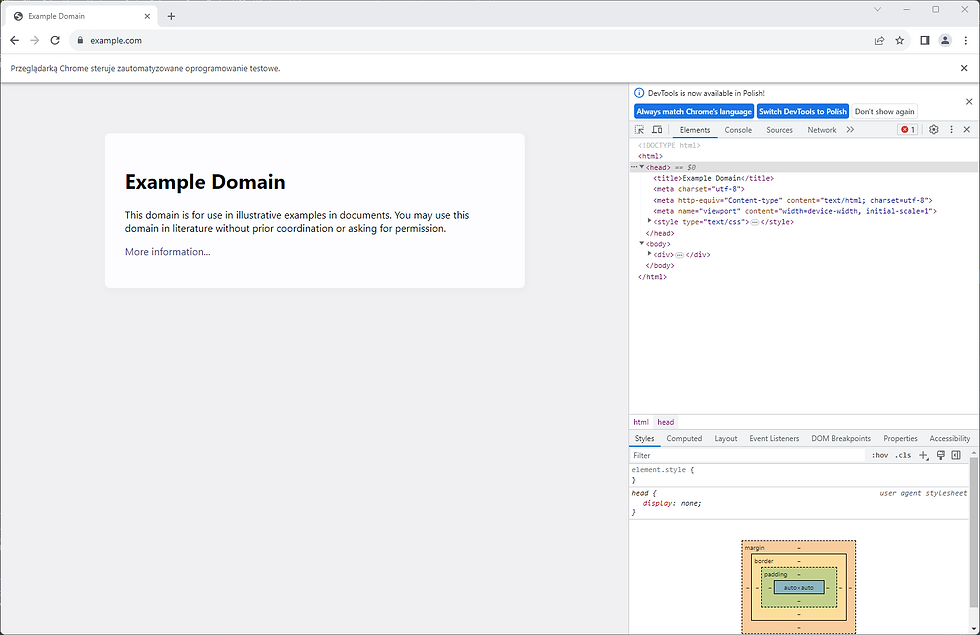This screenshot has height=635, width=980.
Task: Switch to the Console tab
Action: pos(738,130)
